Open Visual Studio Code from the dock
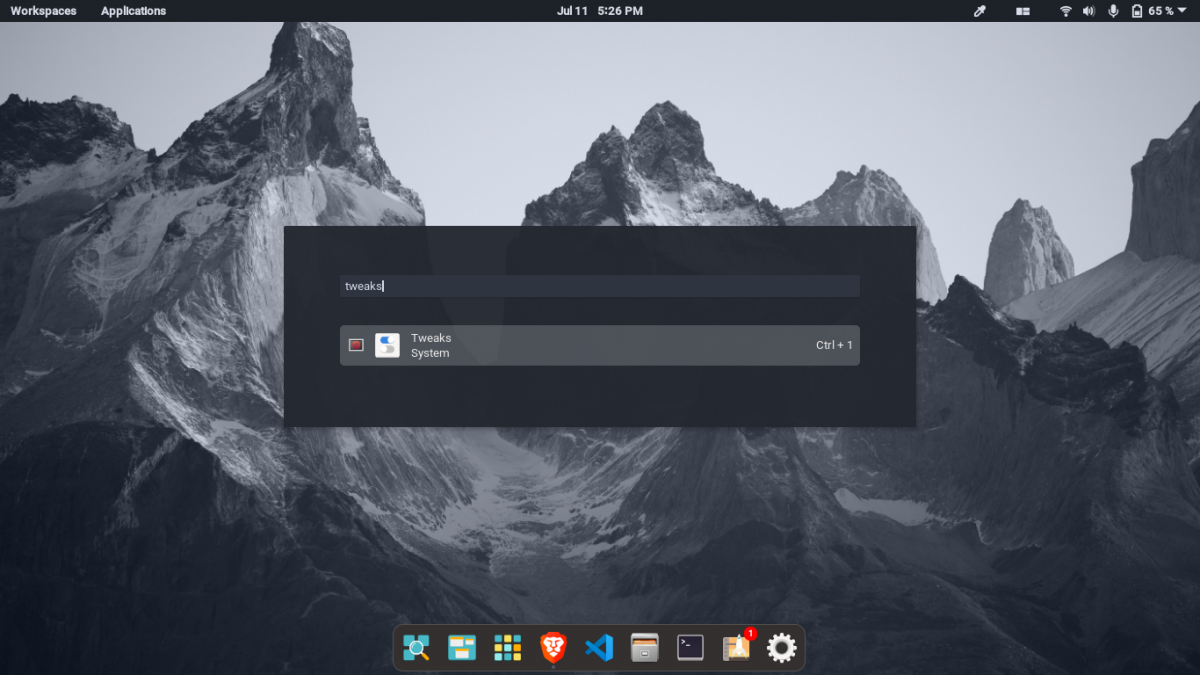This screenshot has width=1200, height=675. [x=598, y=647]
